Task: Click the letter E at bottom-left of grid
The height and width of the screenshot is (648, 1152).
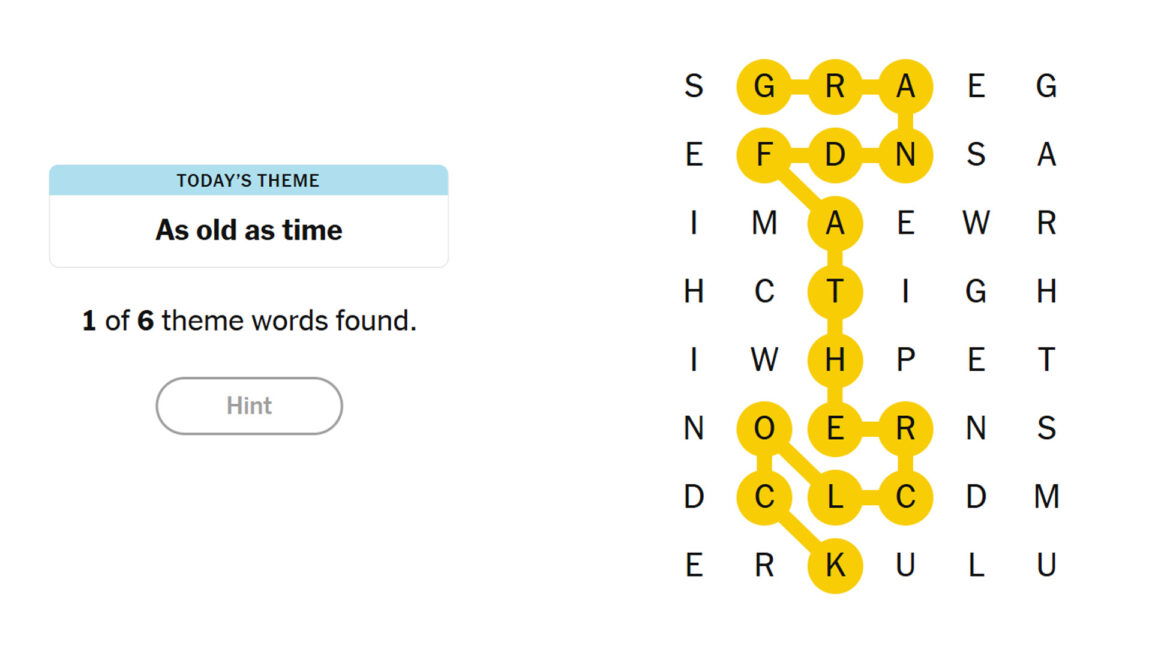Action: click(693, 565)
